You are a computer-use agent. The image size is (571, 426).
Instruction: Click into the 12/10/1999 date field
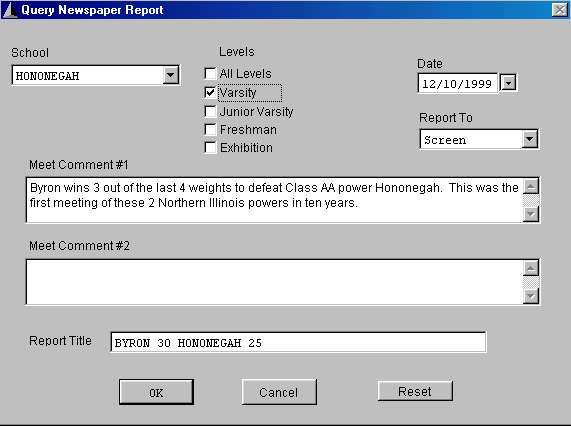coord(458,83)
